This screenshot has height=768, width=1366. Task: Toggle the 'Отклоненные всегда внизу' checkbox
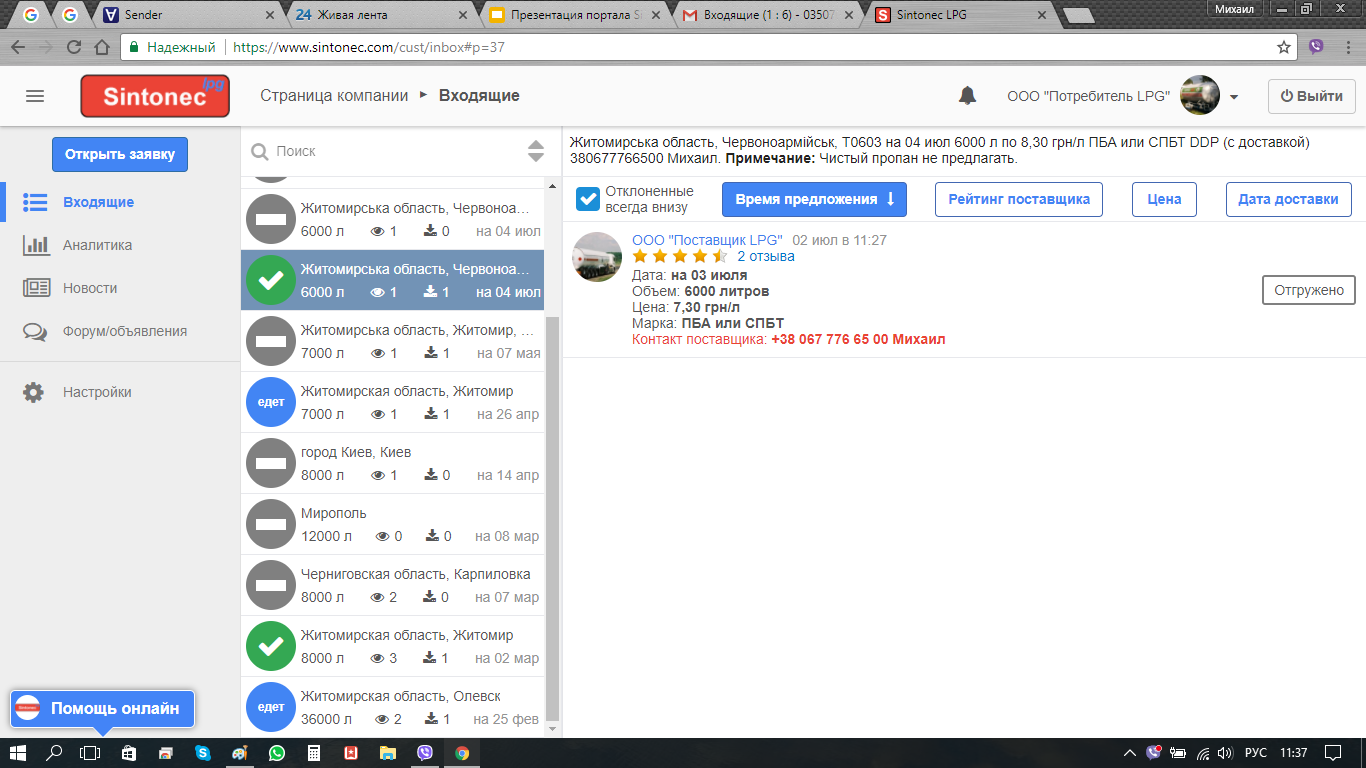point(588,199)
